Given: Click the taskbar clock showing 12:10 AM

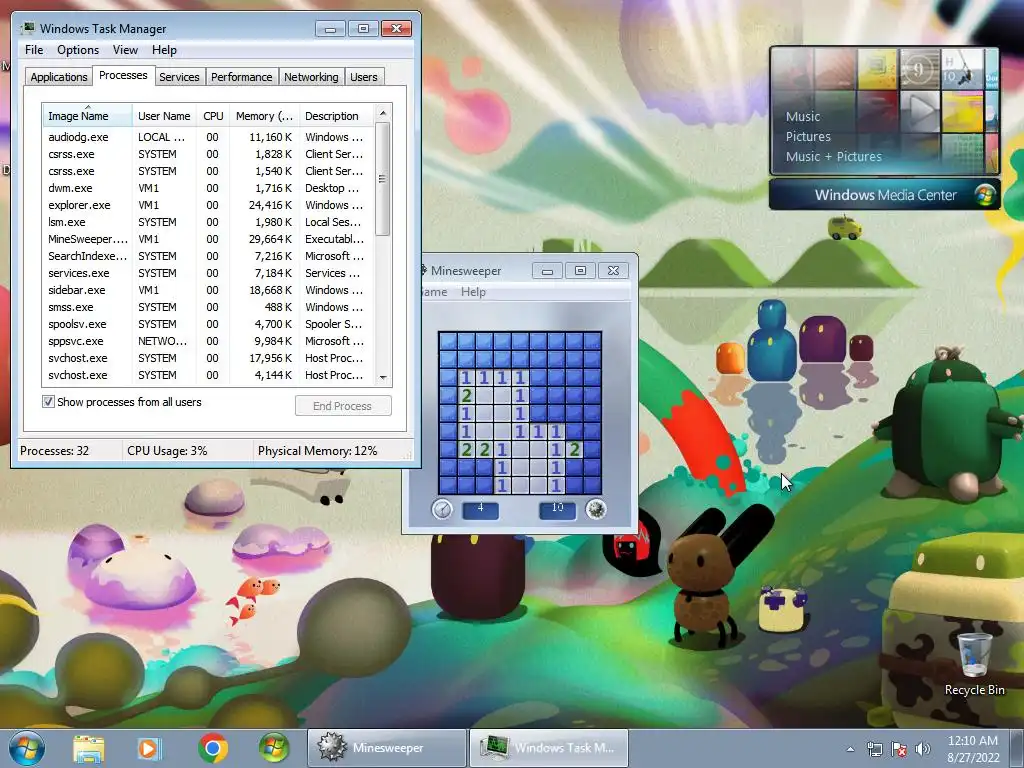Looking at the screenshot, I should tap(973, 749).
